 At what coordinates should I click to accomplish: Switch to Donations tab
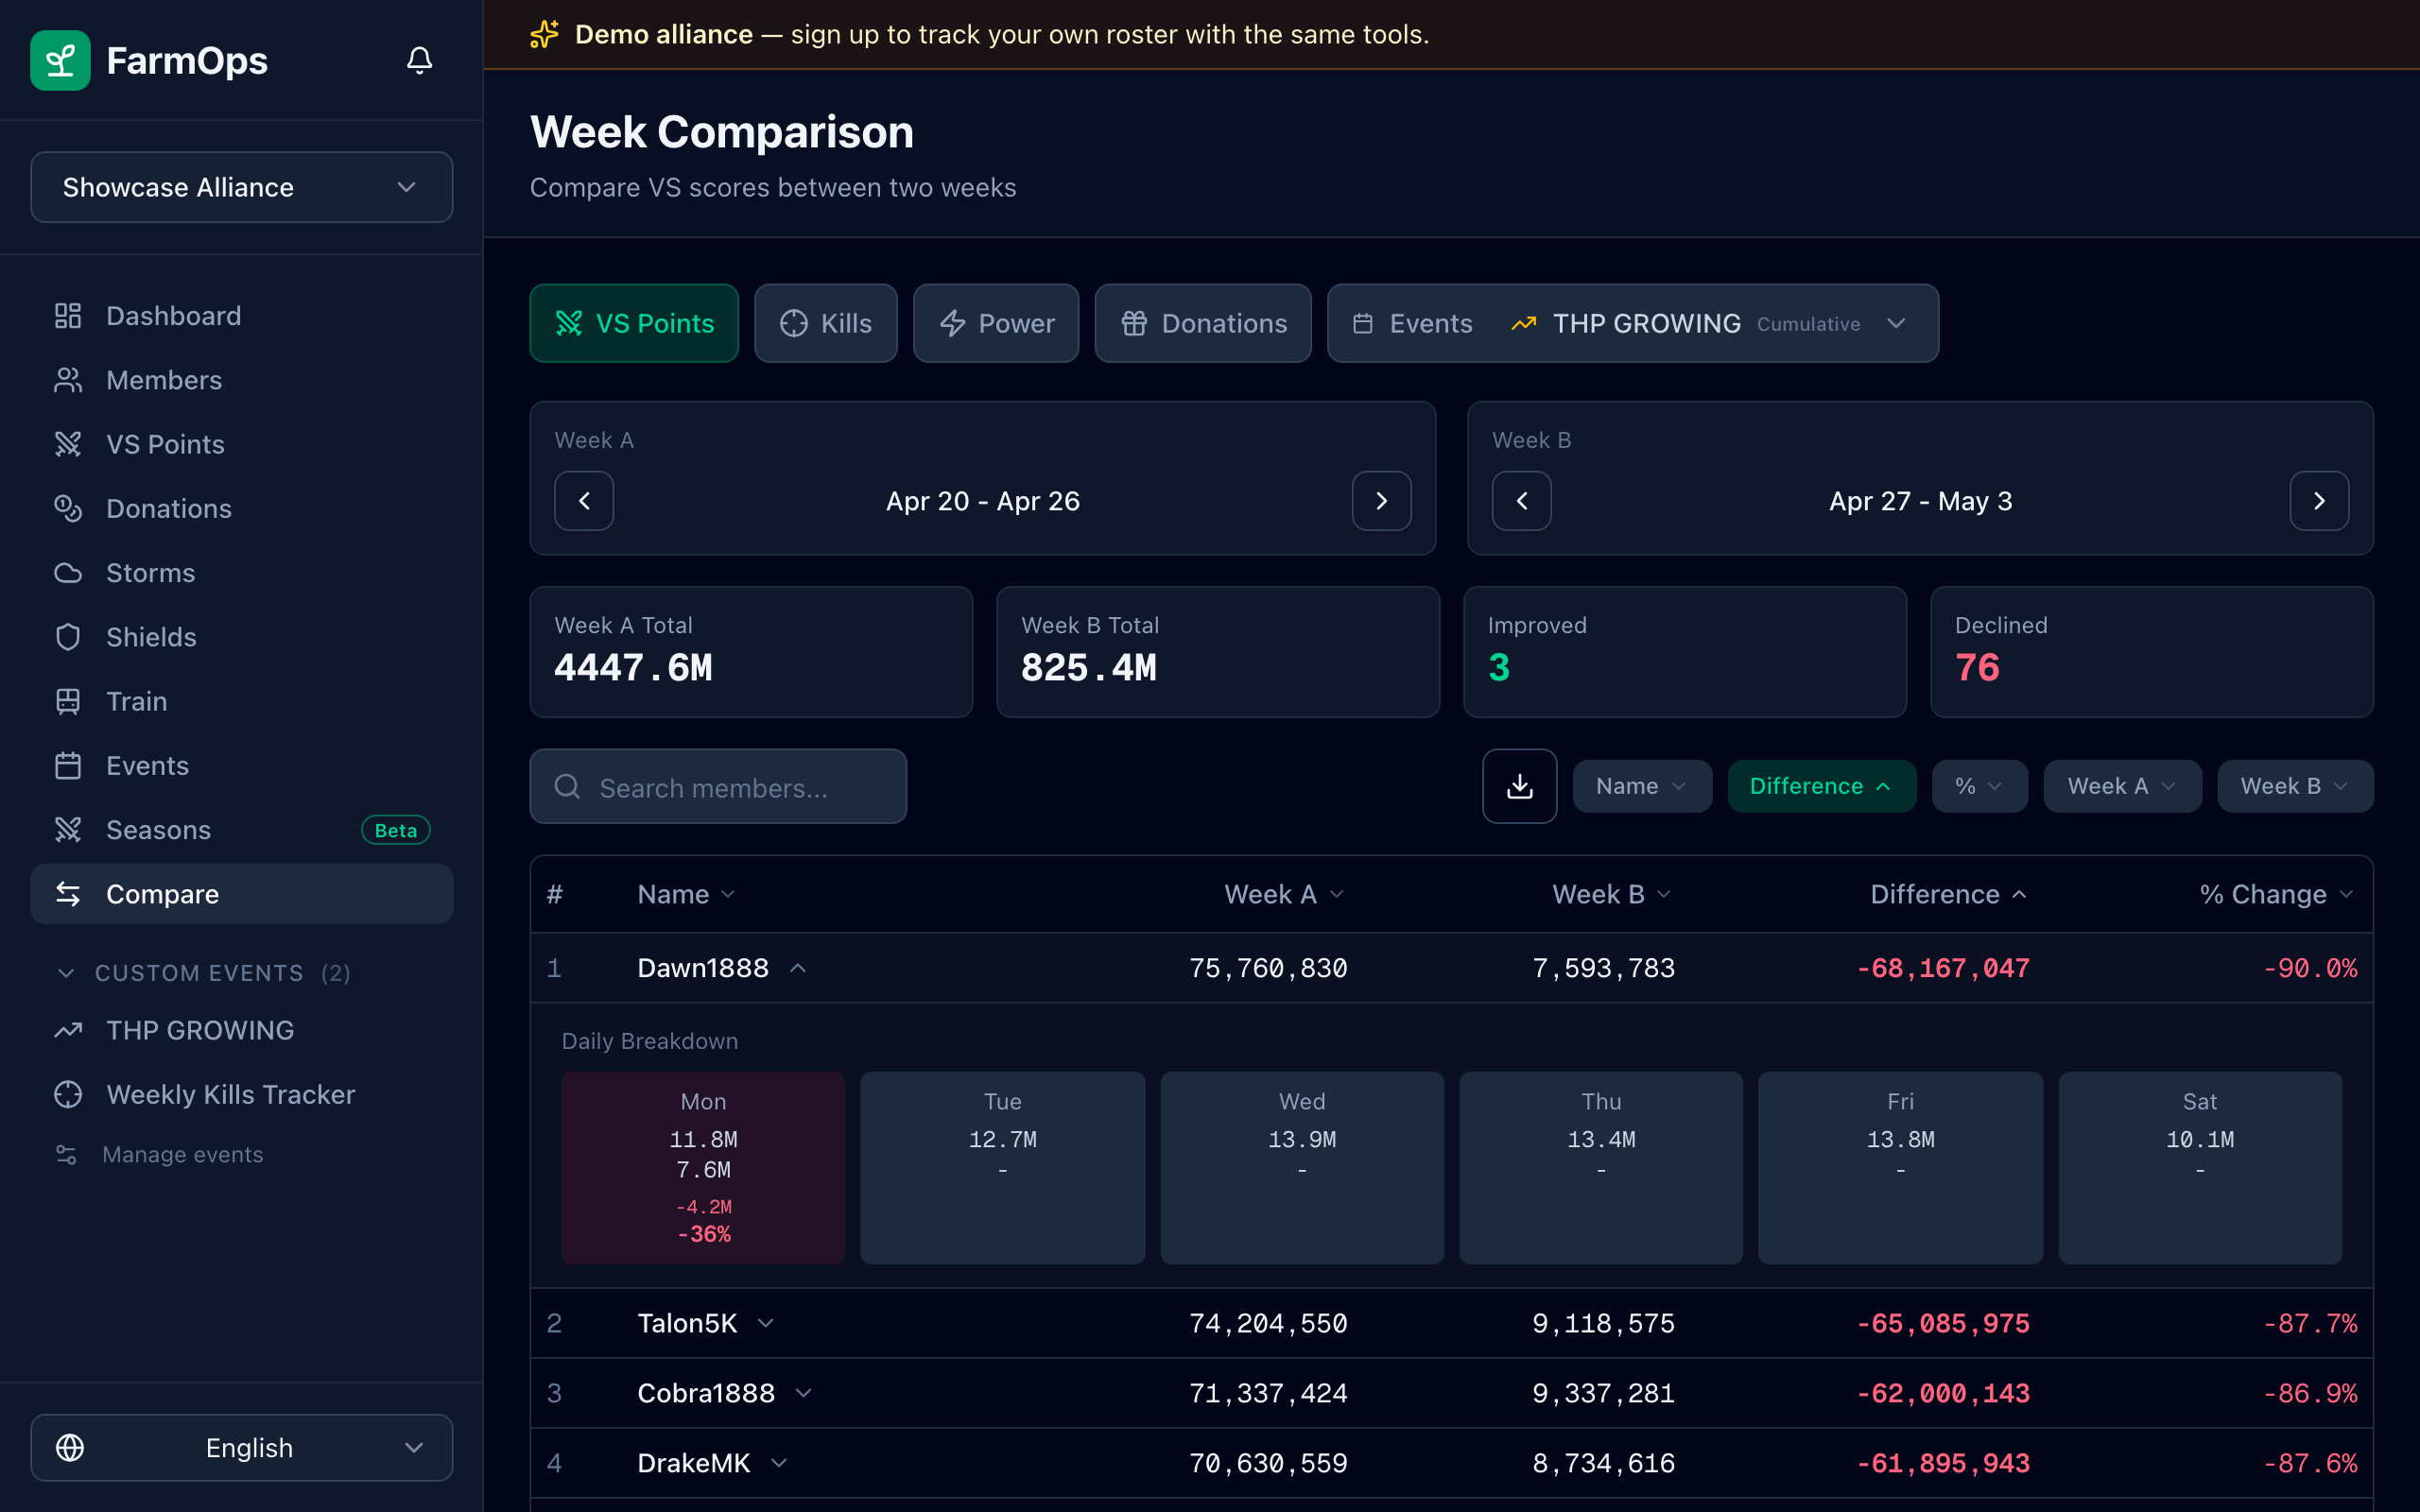1203,323
